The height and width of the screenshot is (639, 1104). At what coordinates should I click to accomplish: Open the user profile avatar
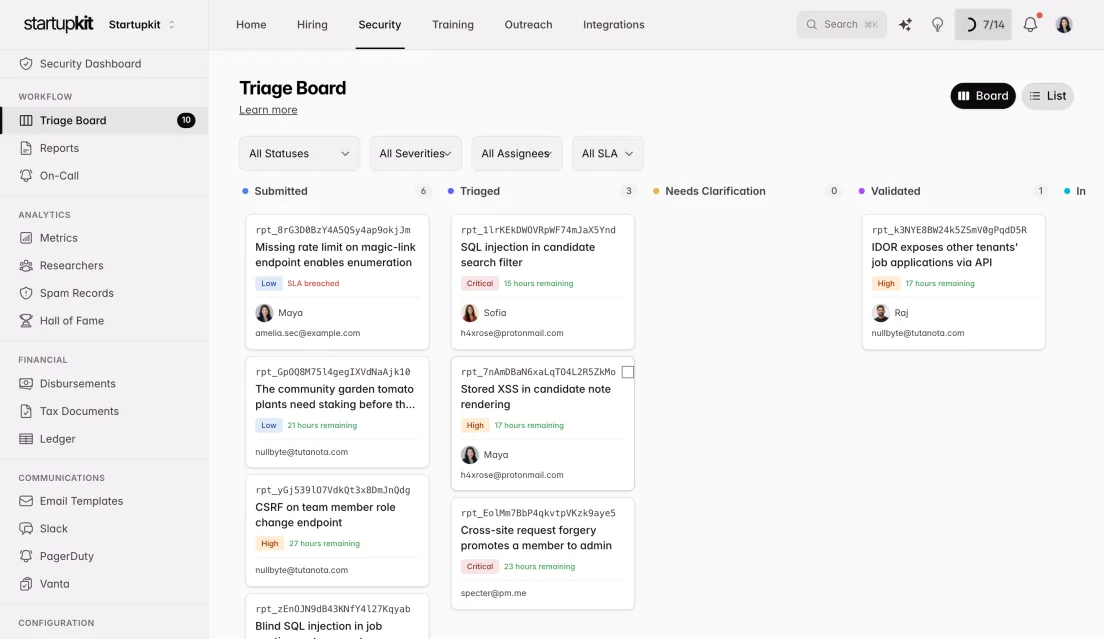coord(1064,25)
